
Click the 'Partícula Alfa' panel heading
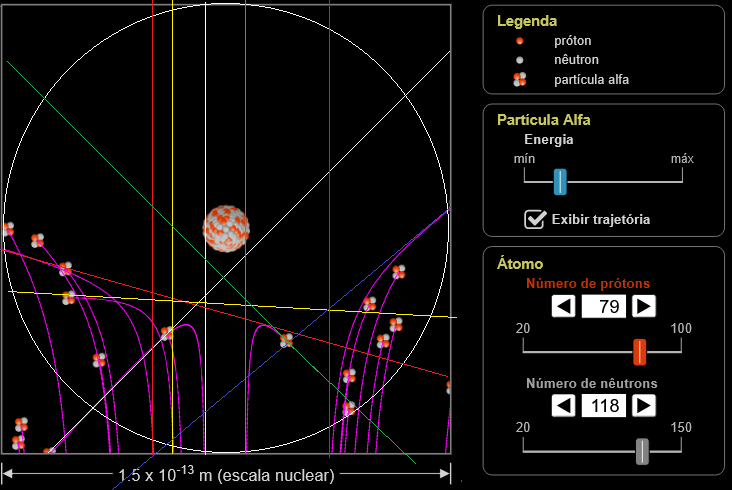[x=543, y=119]
